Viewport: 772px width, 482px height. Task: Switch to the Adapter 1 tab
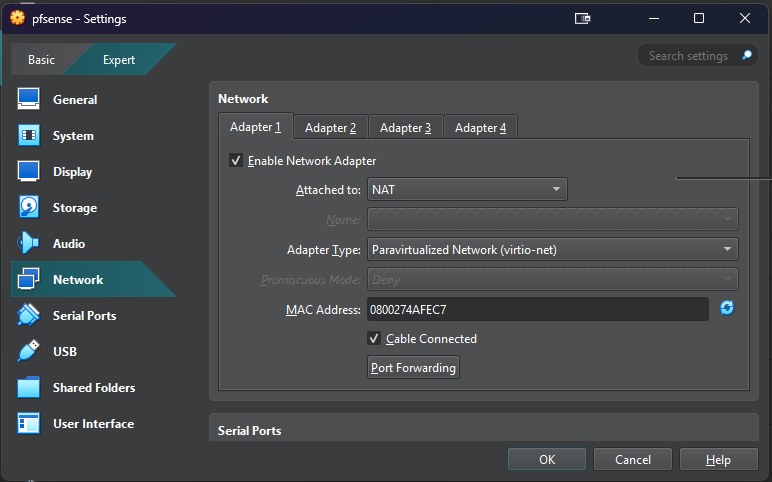256,127
